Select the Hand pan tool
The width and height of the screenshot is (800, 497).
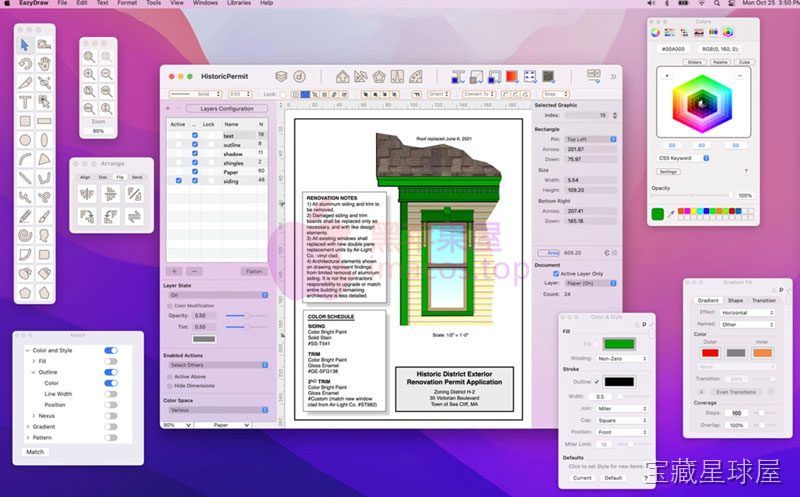point(44,64)
